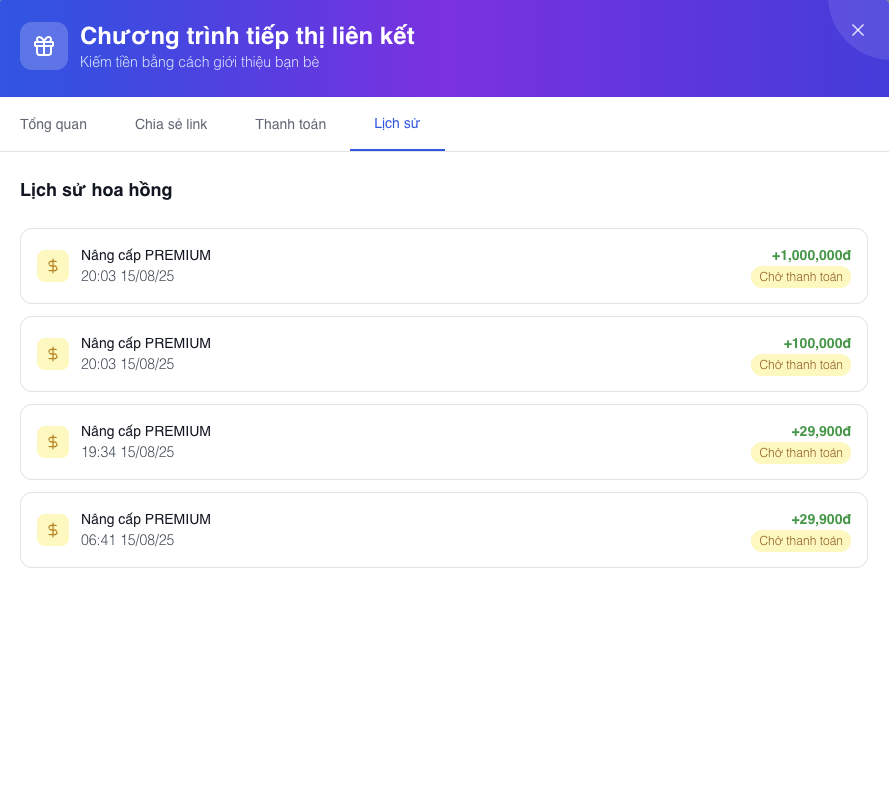Switch to the Tổng quan tab
This screenshot has height=787, width=889.
(53, 124)
